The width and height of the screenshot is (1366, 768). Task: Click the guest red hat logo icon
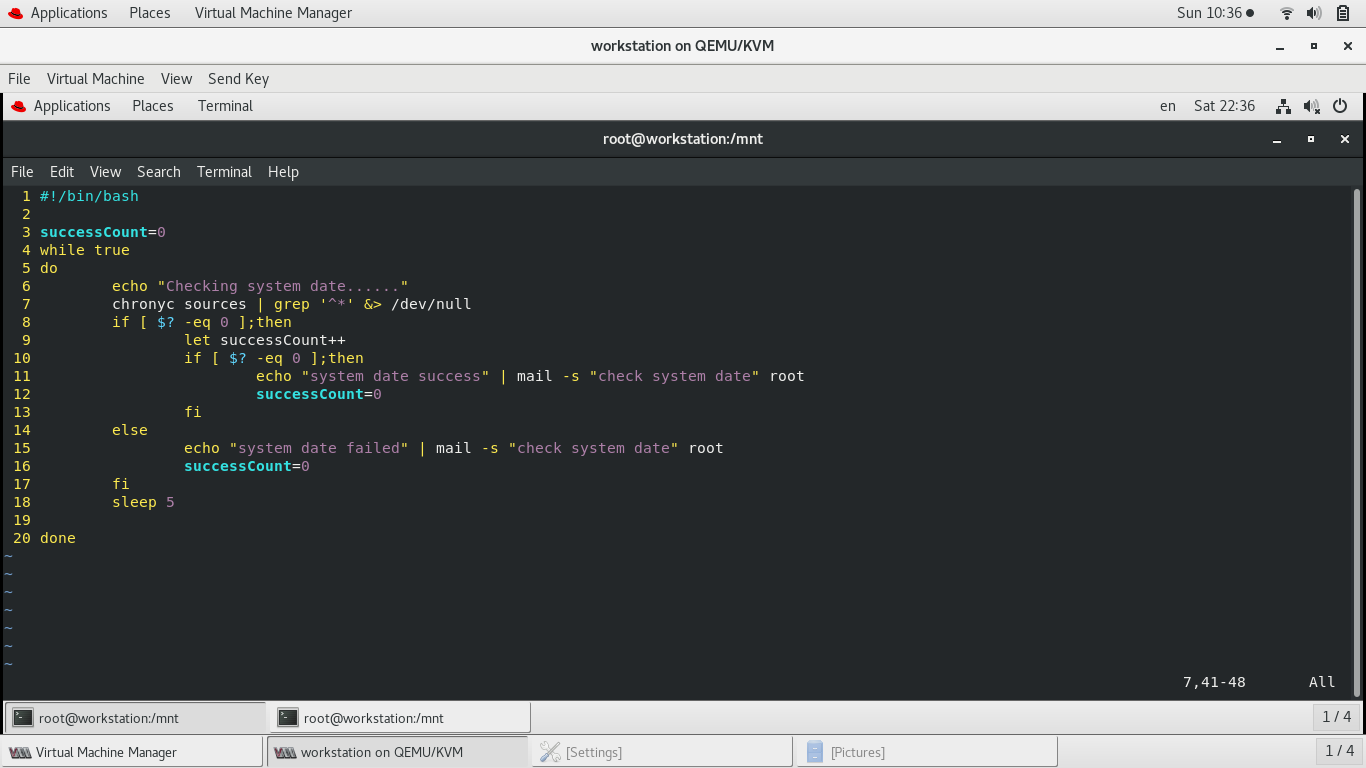[x=18, y=106]
